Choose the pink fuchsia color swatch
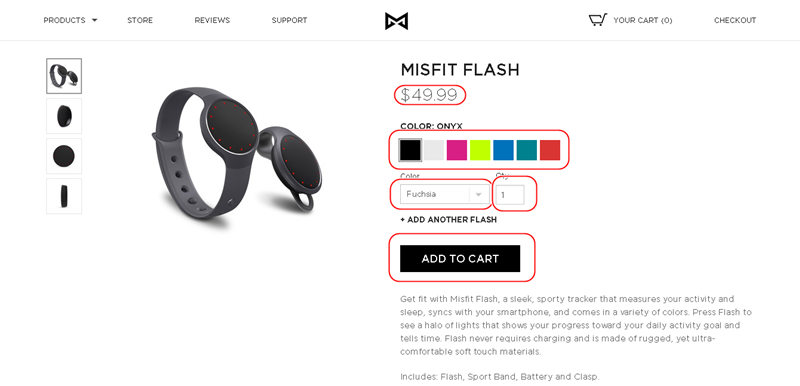 (457, 150)
